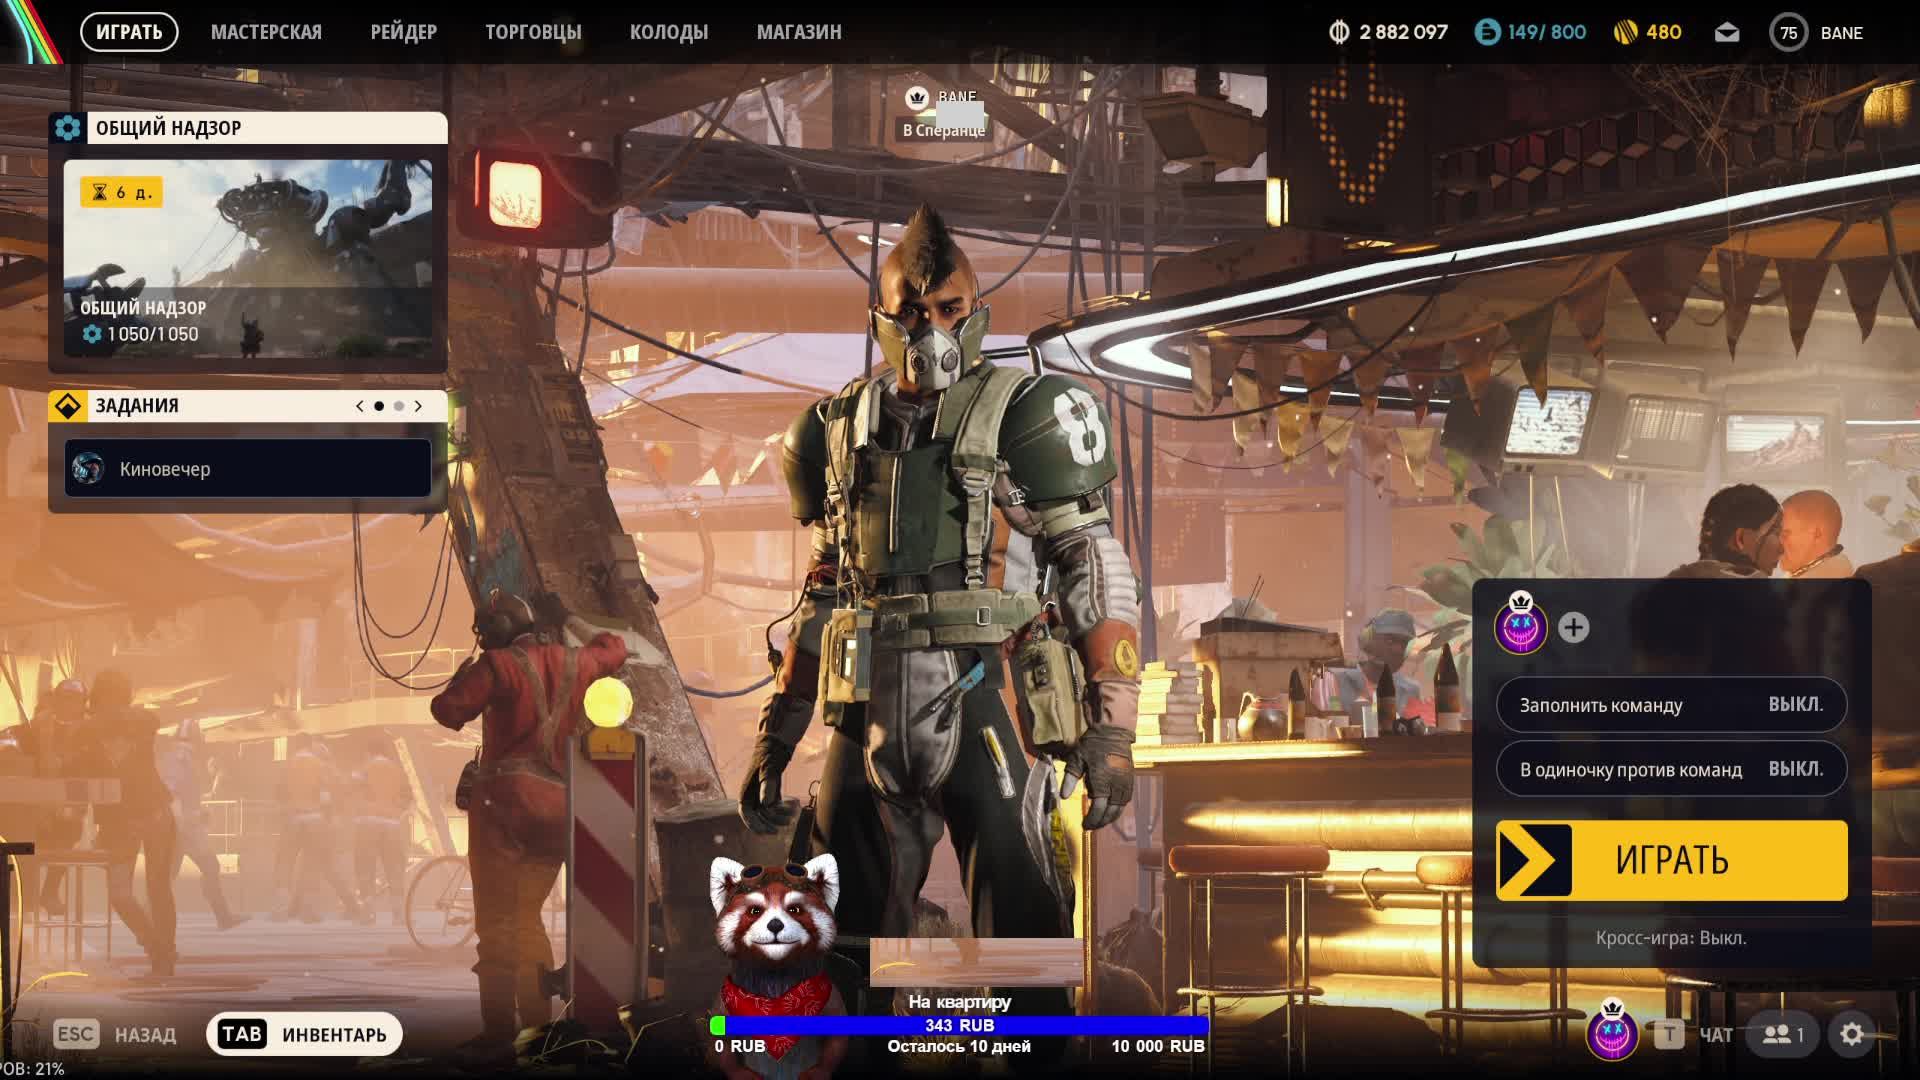Click the Общий надзор gear icon
The image size is (1920, 1080).
[68, 128]
